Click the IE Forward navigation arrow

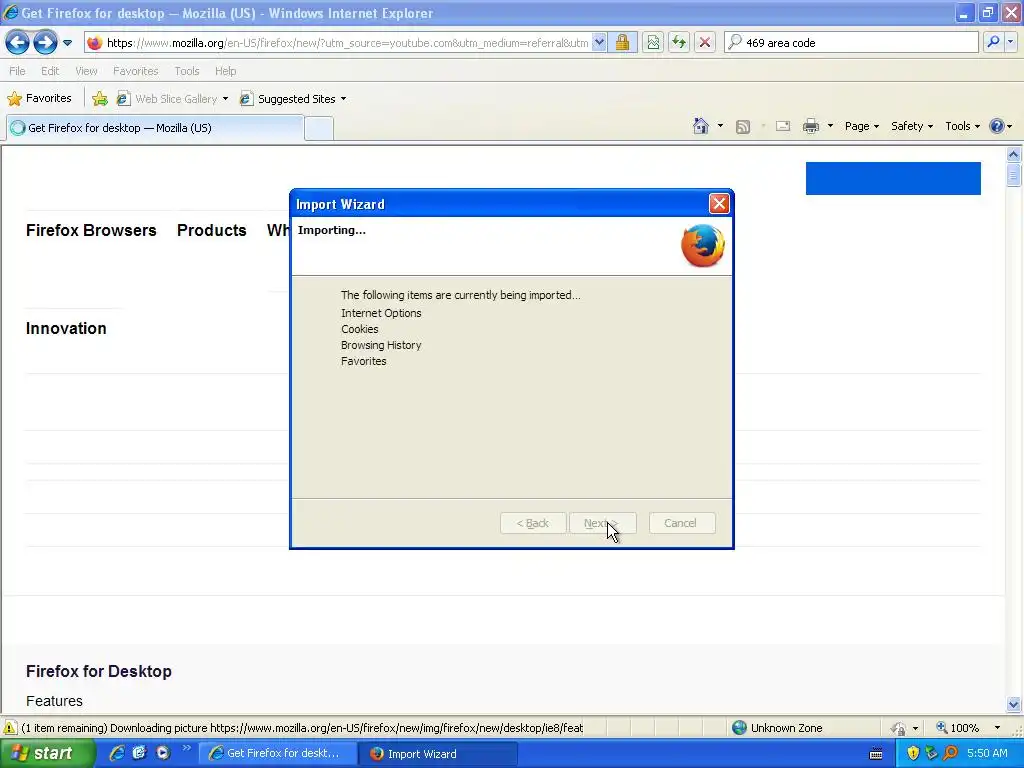(45, 43)
